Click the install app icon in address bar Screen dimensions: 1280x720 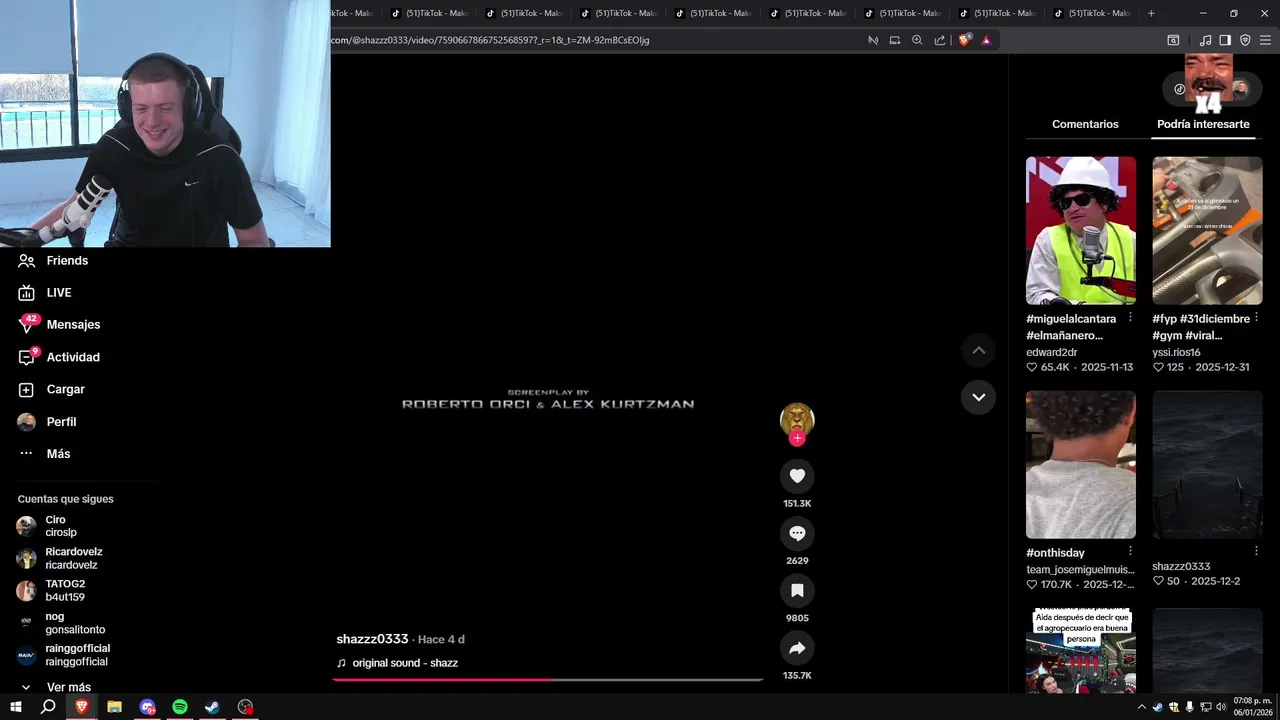pos(895,40)
